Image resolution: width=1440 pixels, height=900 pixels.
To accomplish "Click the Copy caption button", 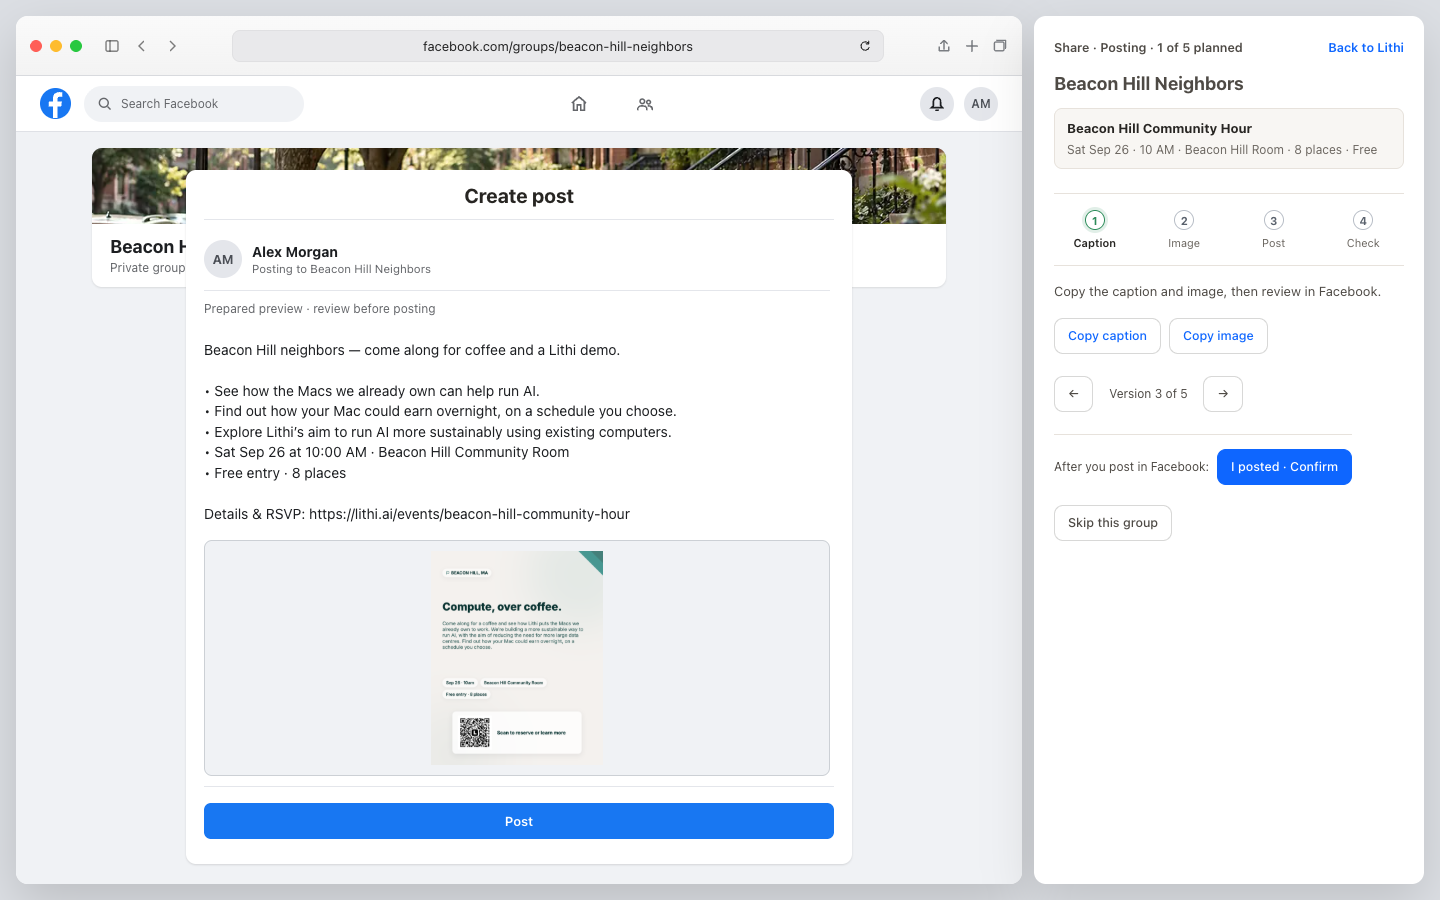I will (x=1107, y=336).
